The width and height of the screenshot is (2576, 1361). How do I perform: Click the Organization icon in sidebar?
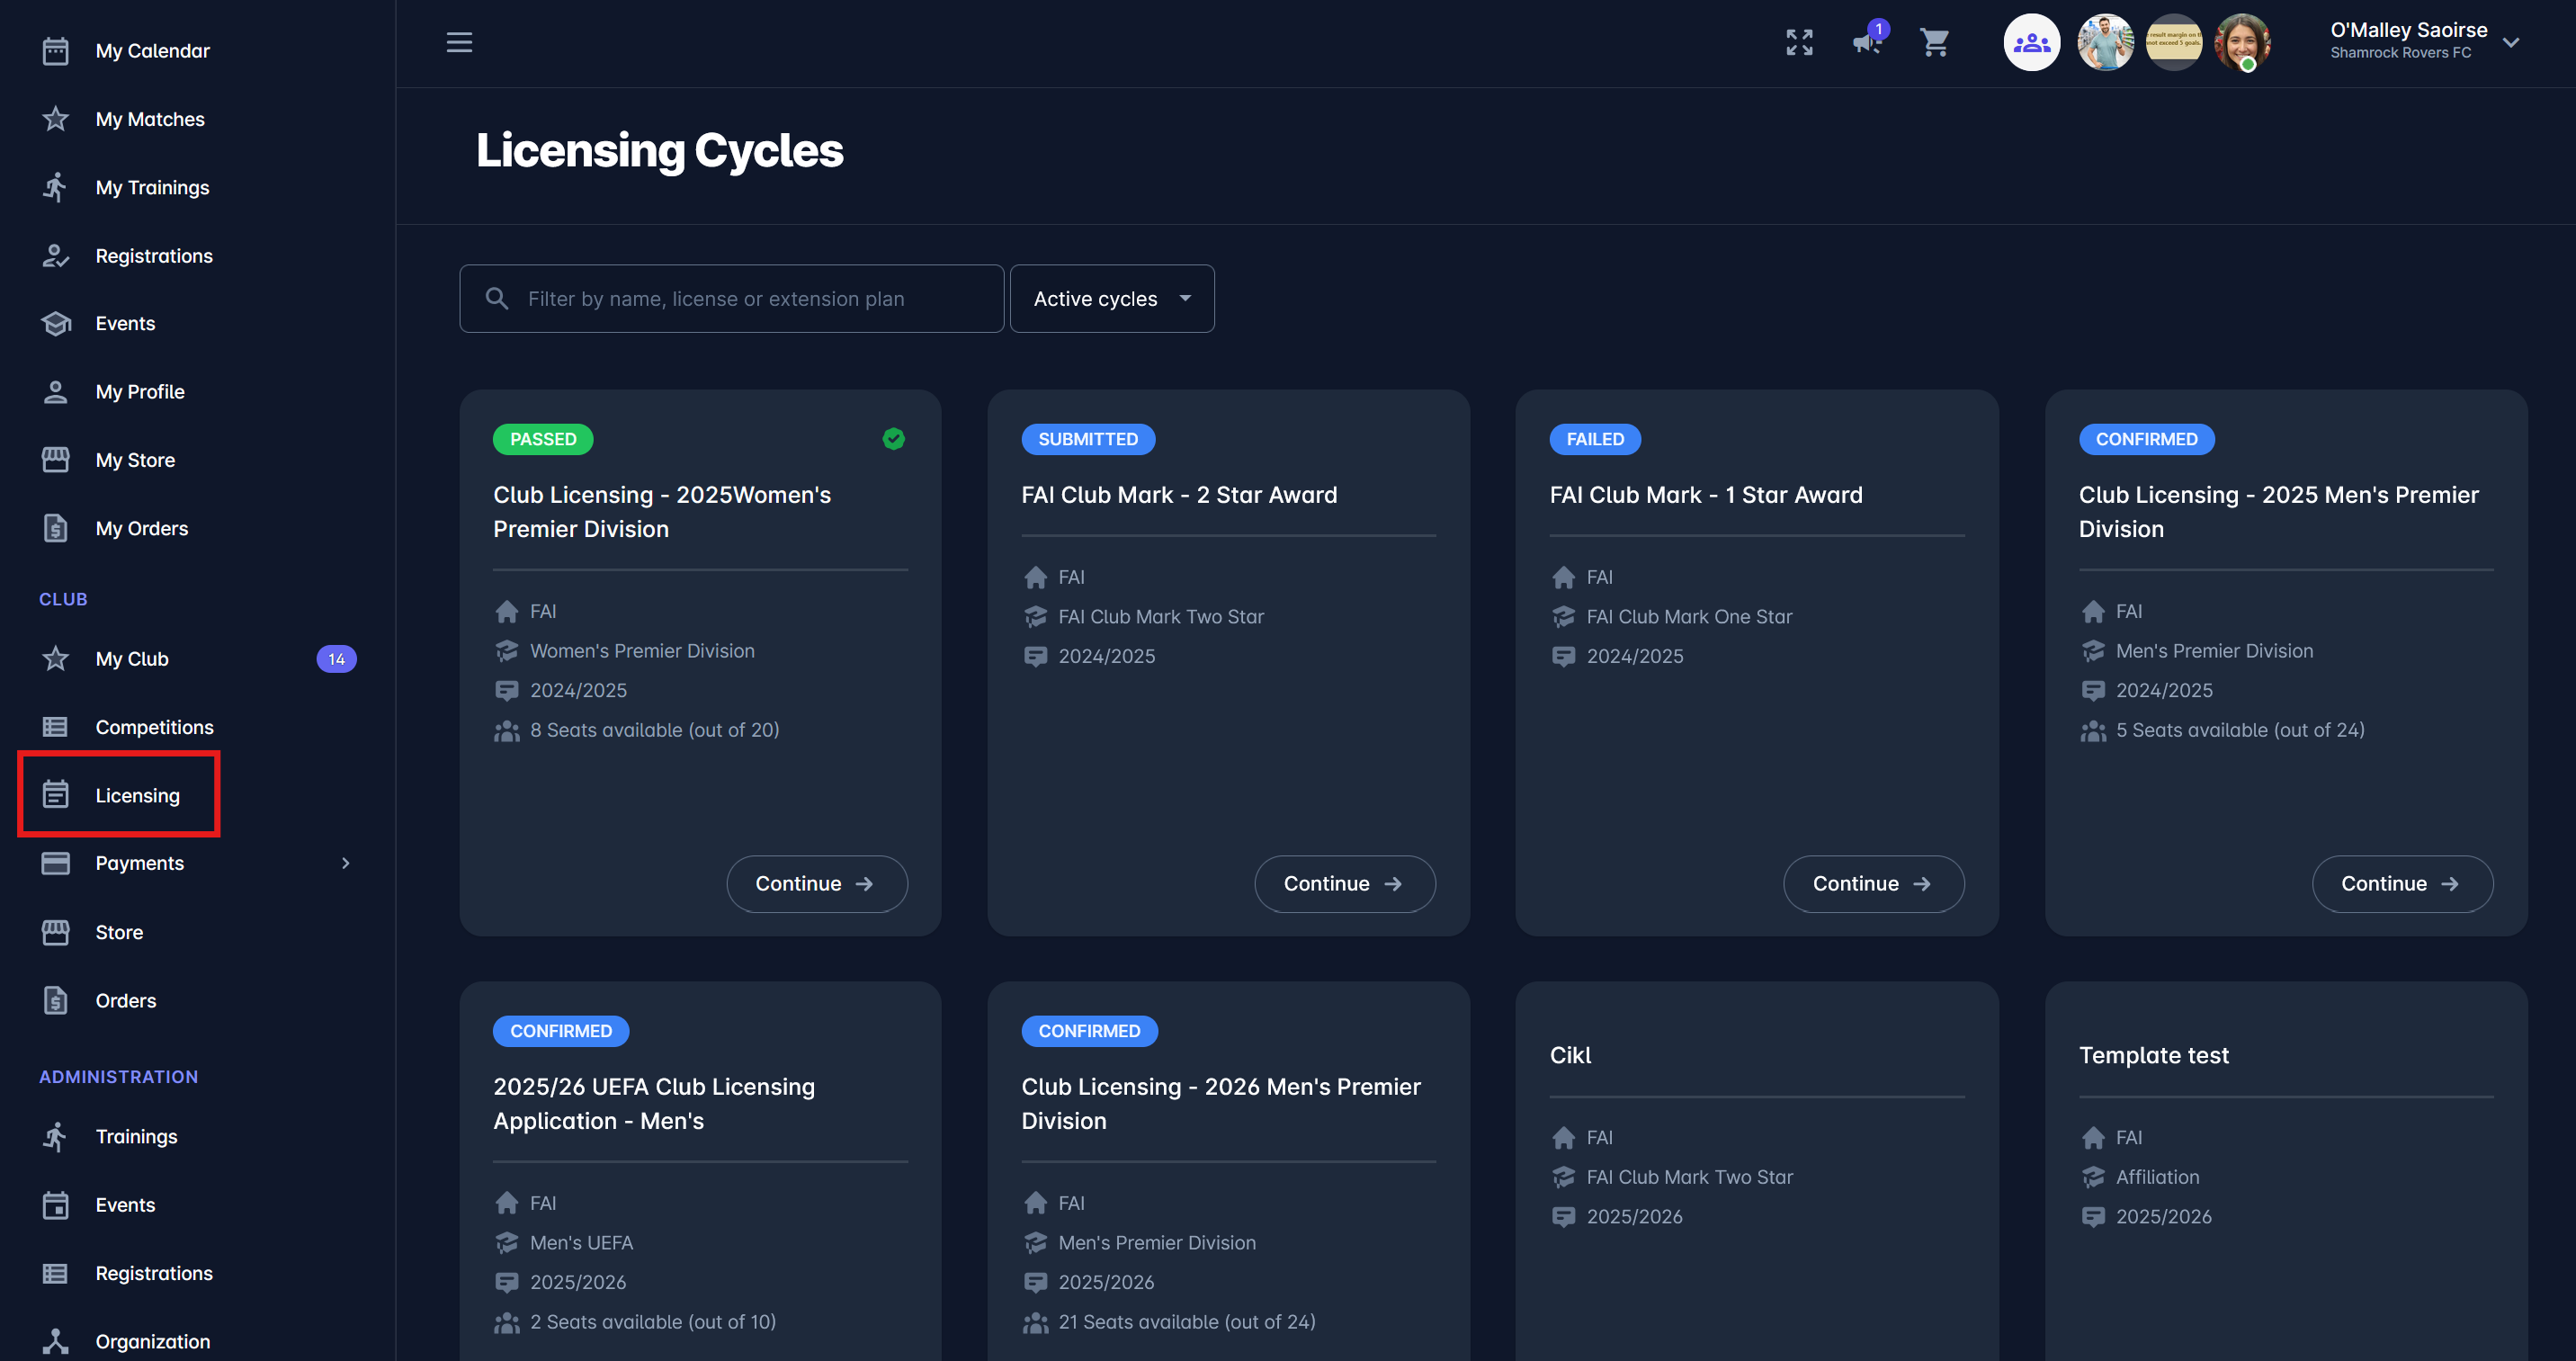56,1341
